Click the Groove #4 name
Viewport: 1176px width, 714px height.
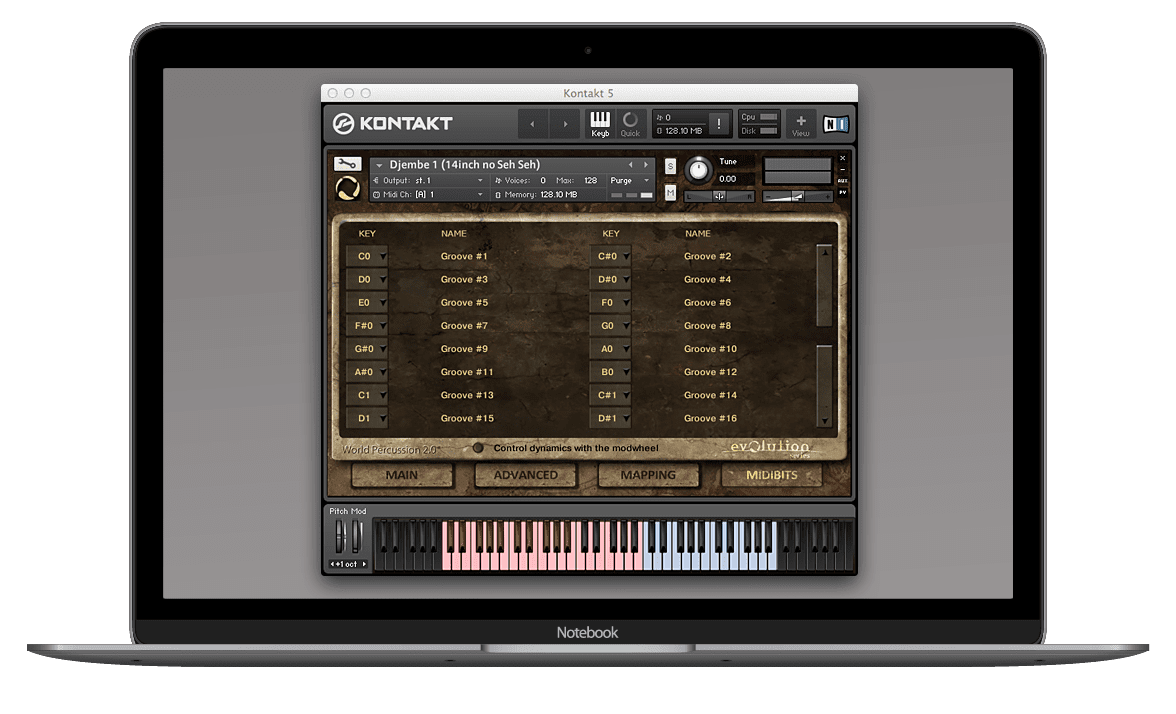[x=707, y=280]
